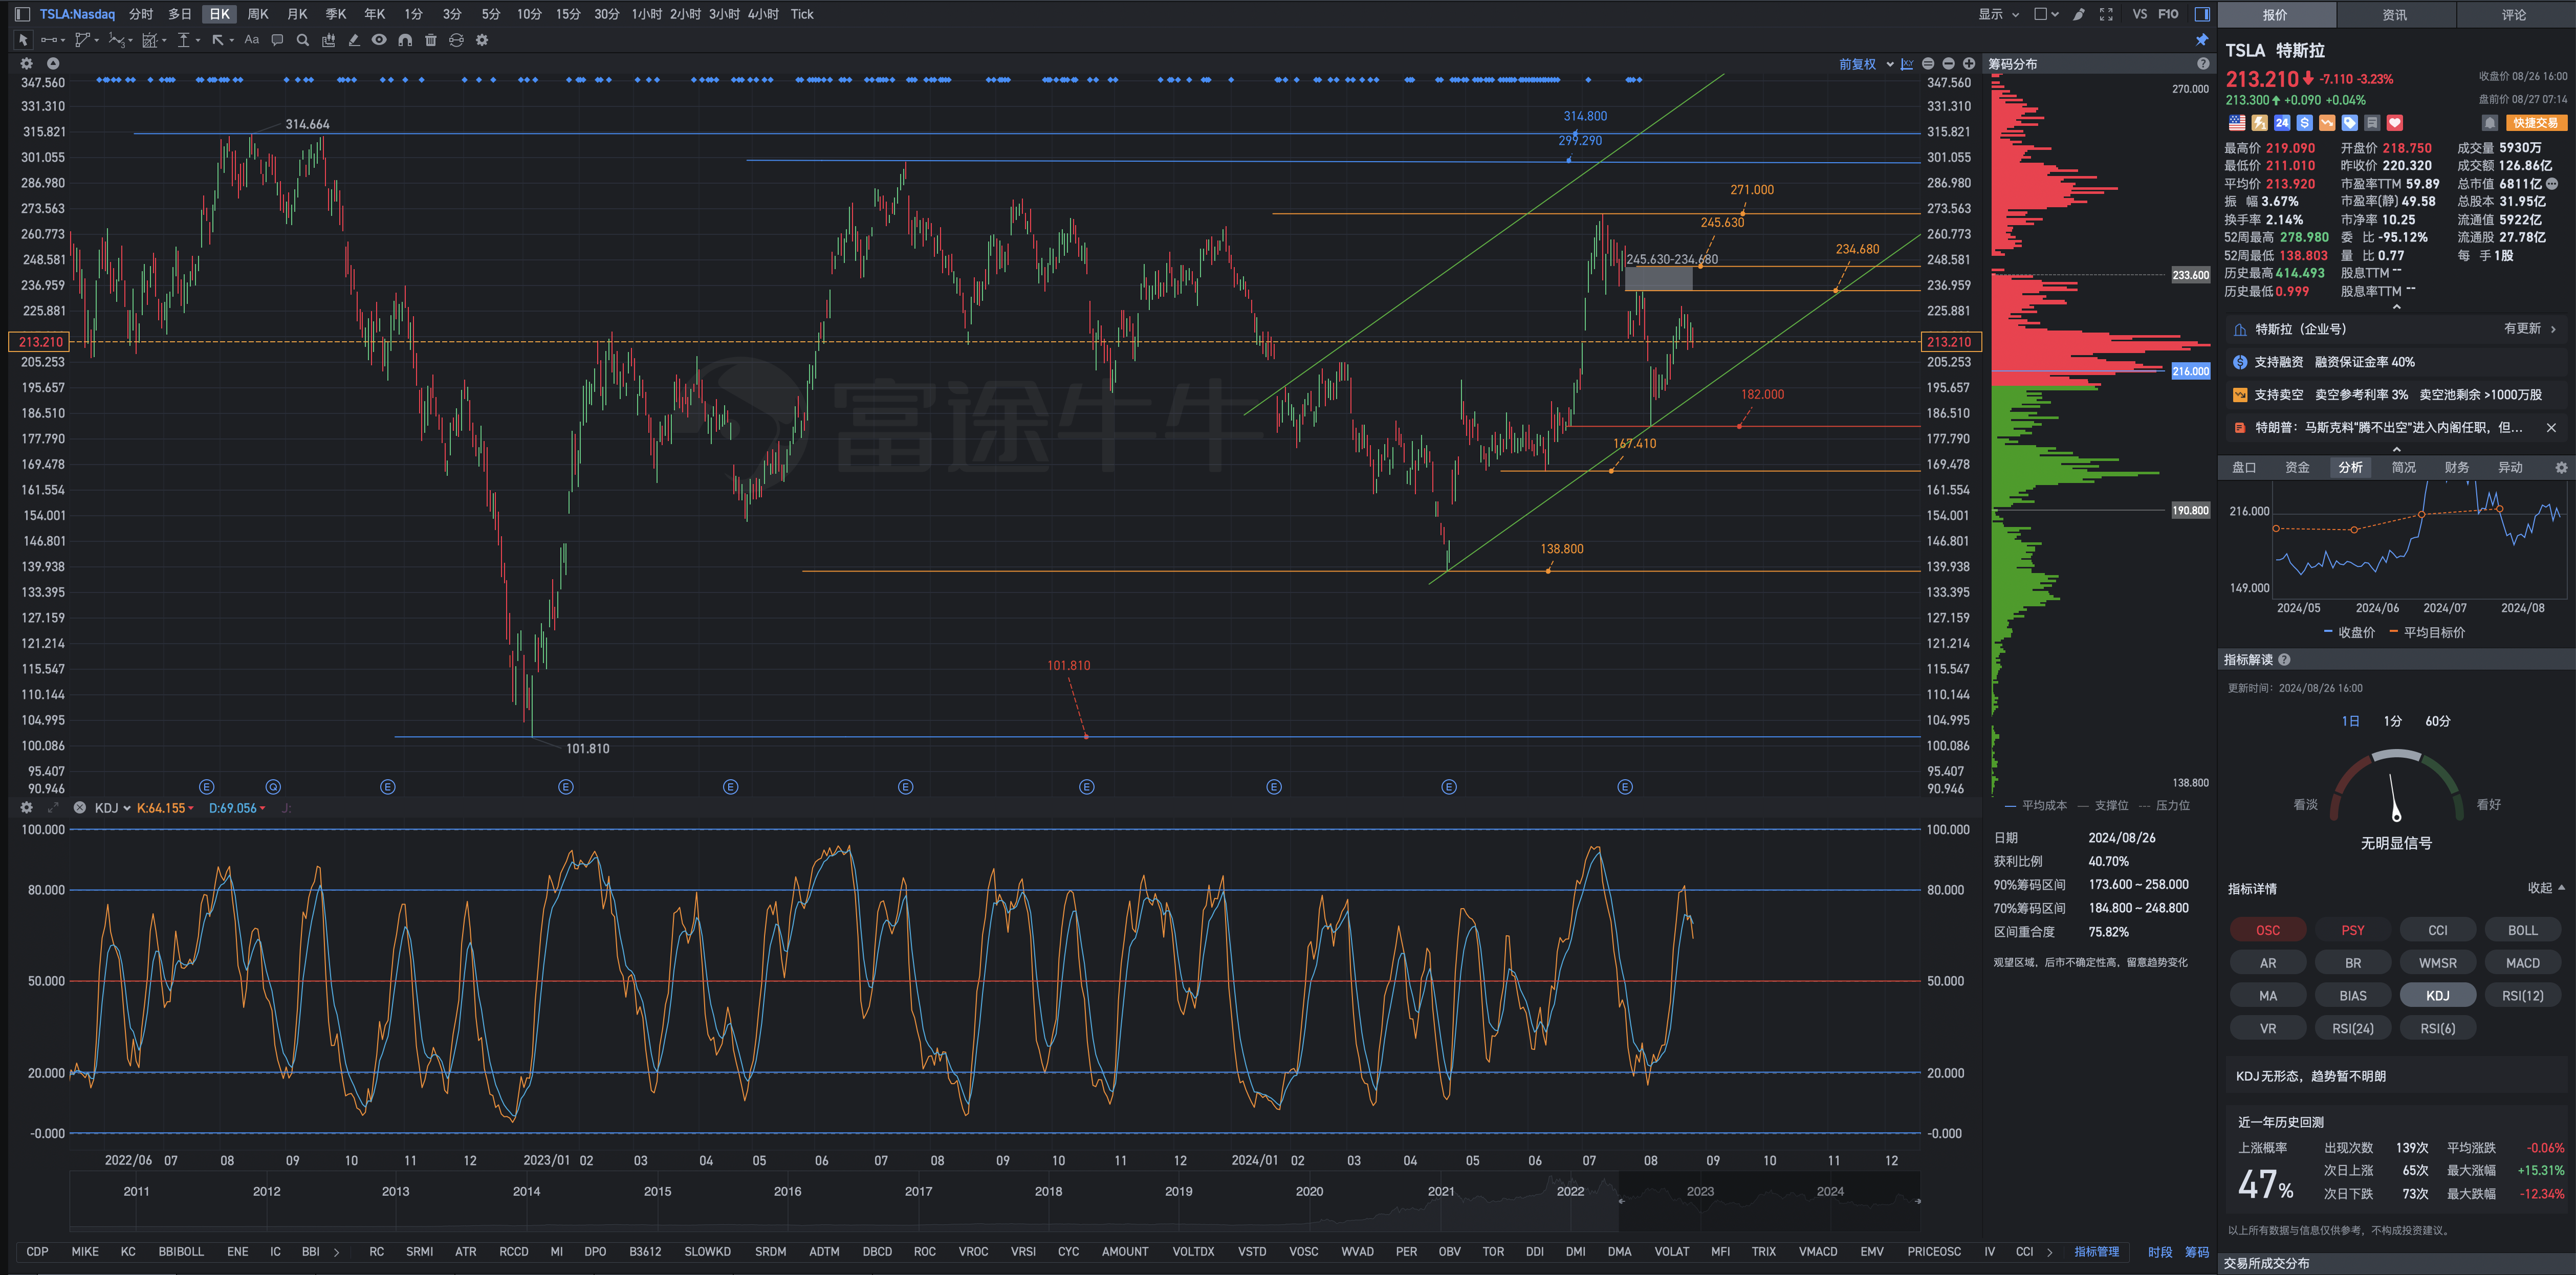Select the KDJ indicator chip
Viewport: 2576px width, 1275px height.
point(2437,996)
